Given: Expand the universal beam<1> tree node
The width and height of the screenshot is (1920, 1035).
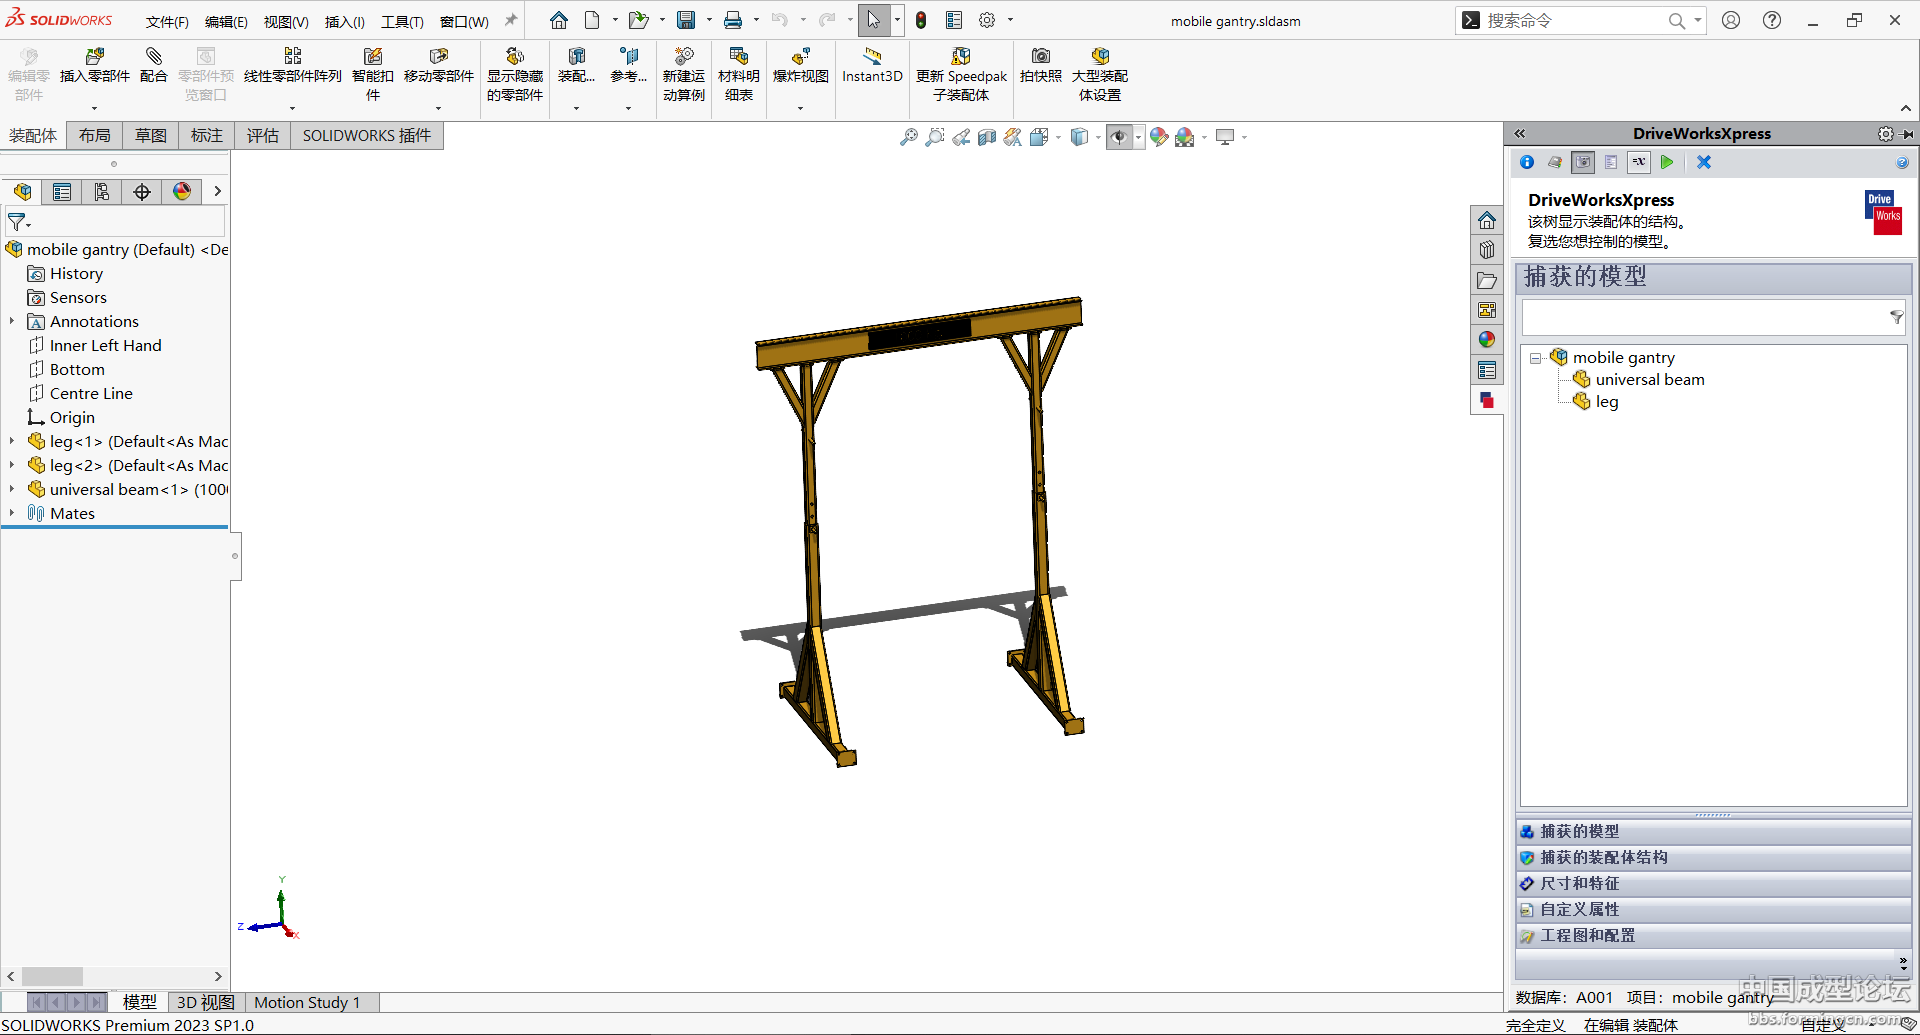Looking at the screenshot, I should (12, 489).
